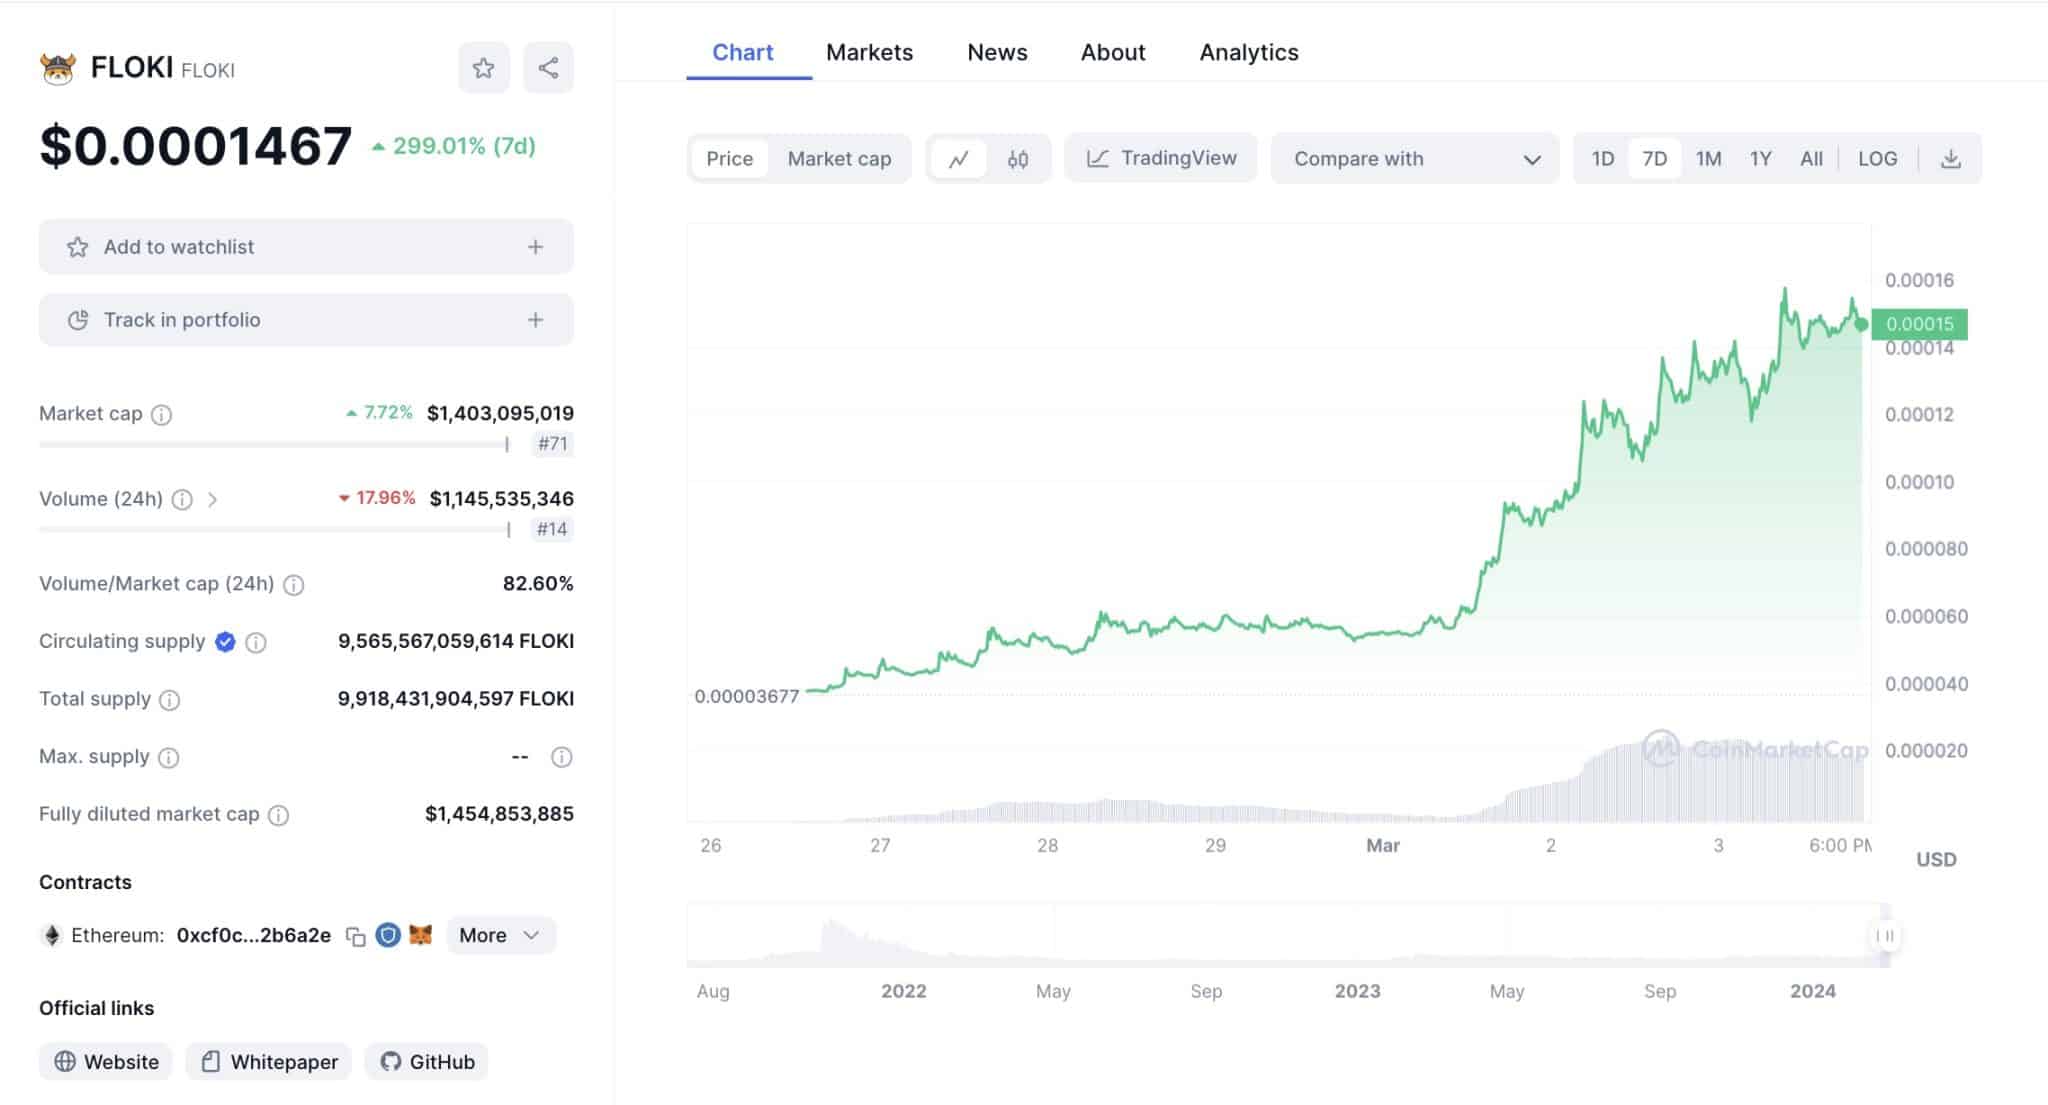
Task: Click the FLOKI viking dog logo
Action: coord(58,69)
